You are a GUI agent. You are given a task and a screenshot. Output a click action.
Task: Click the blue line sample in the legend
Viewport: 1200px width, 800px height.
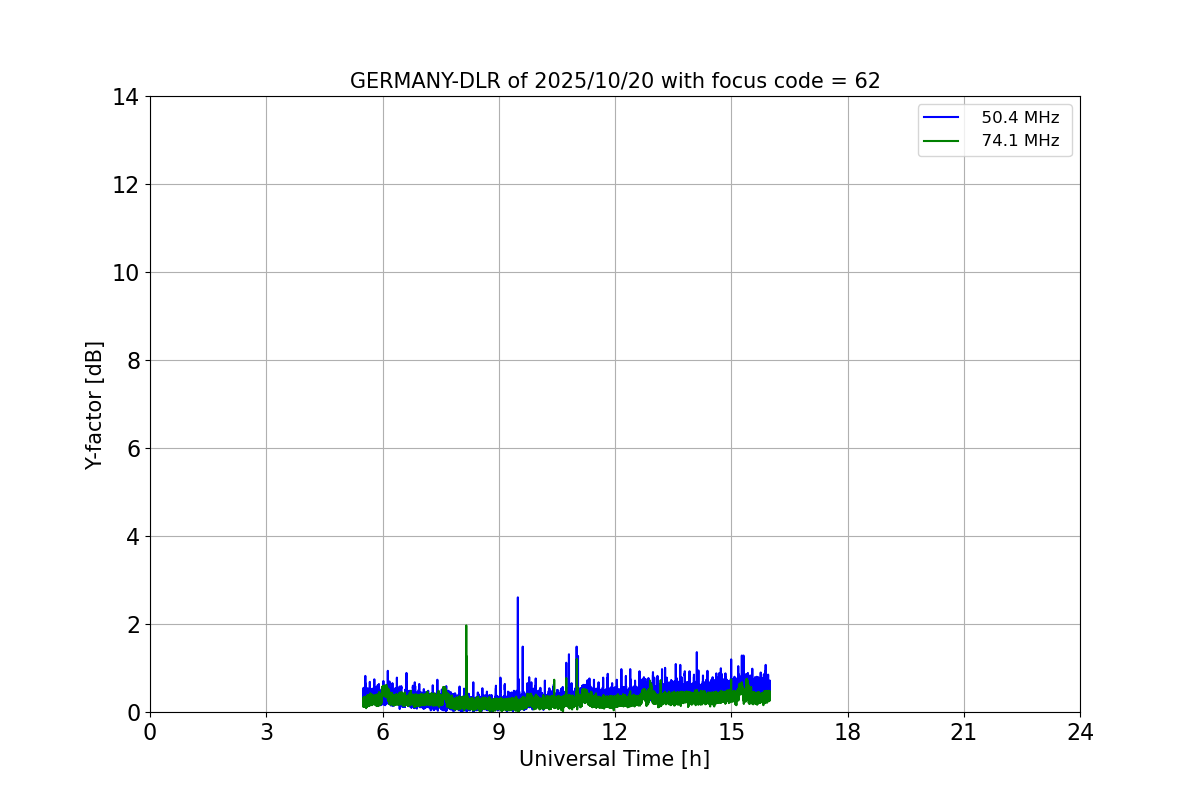point(941,118)
